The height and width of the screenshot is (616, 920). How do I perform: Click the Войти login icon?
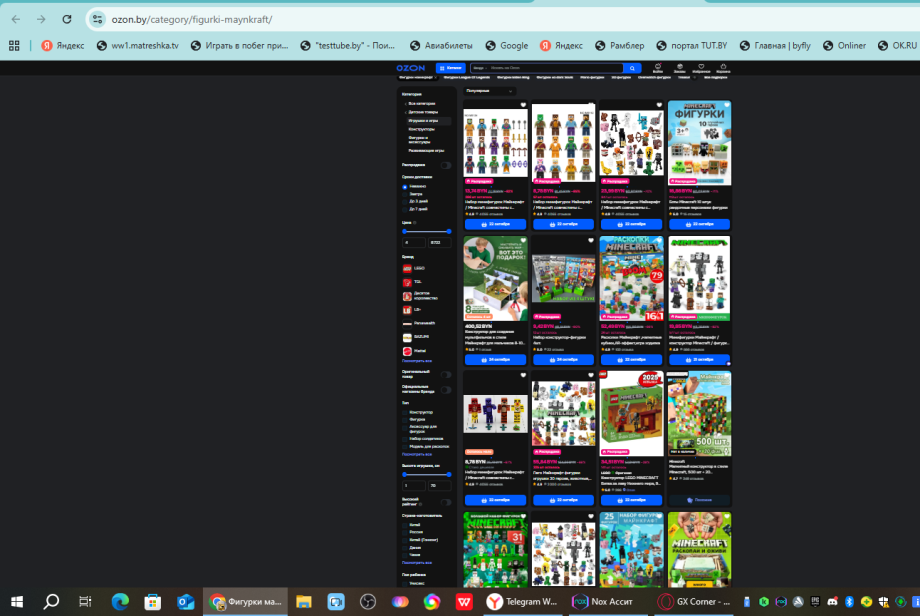[x=658, y=69]
